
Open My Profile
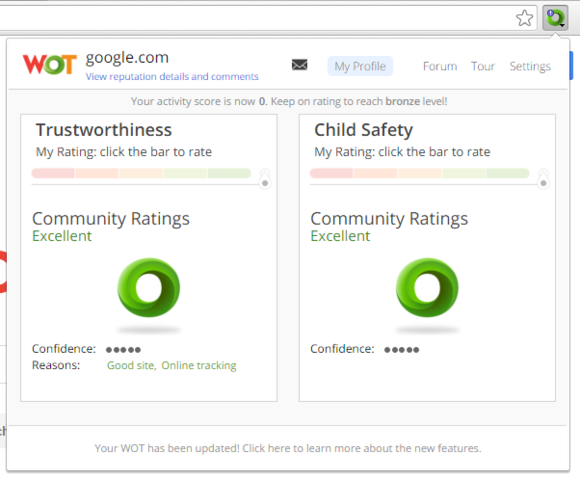tap(360, 66)
